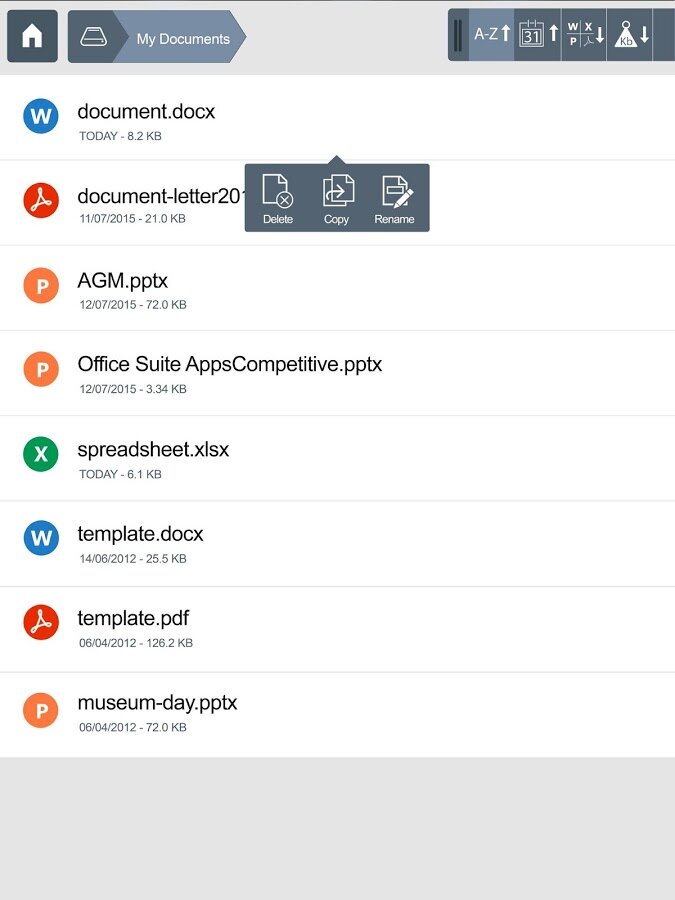This screenshot has width=675, height=900.
Task: Click the Word icon for template.docx
Action: (x=41, y=539)
